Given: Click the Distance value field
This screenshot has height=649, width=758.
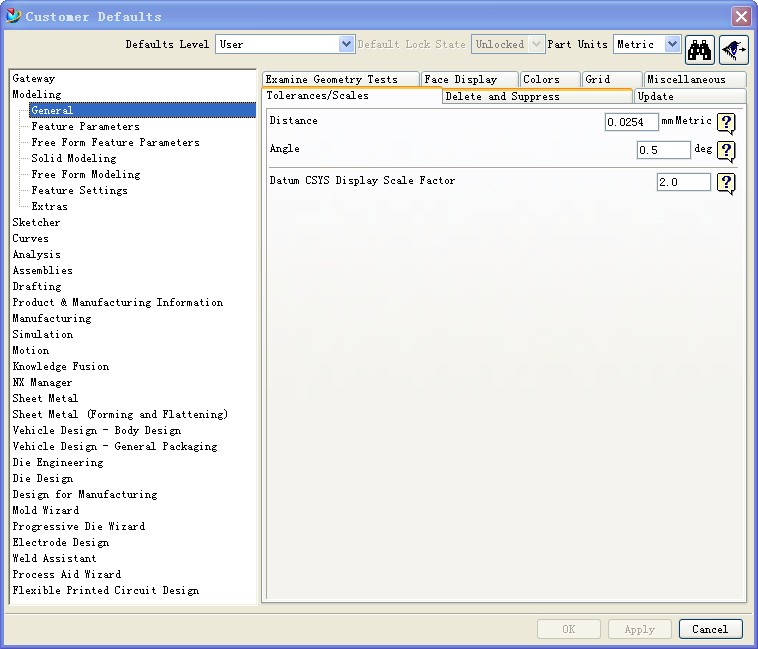Looking at the screenshot, I should (631, 122).
